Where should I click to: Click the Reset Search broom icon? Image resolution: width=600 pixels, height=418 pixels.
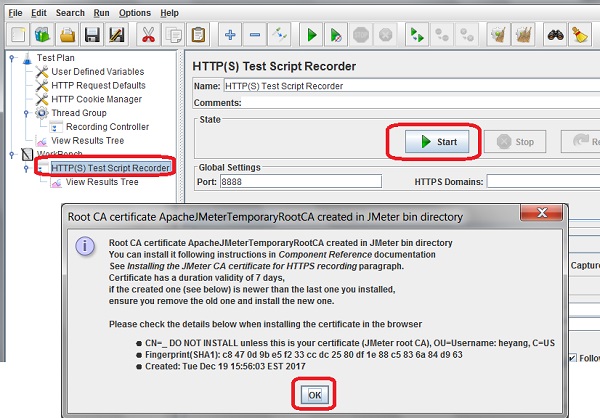[580, 35]
